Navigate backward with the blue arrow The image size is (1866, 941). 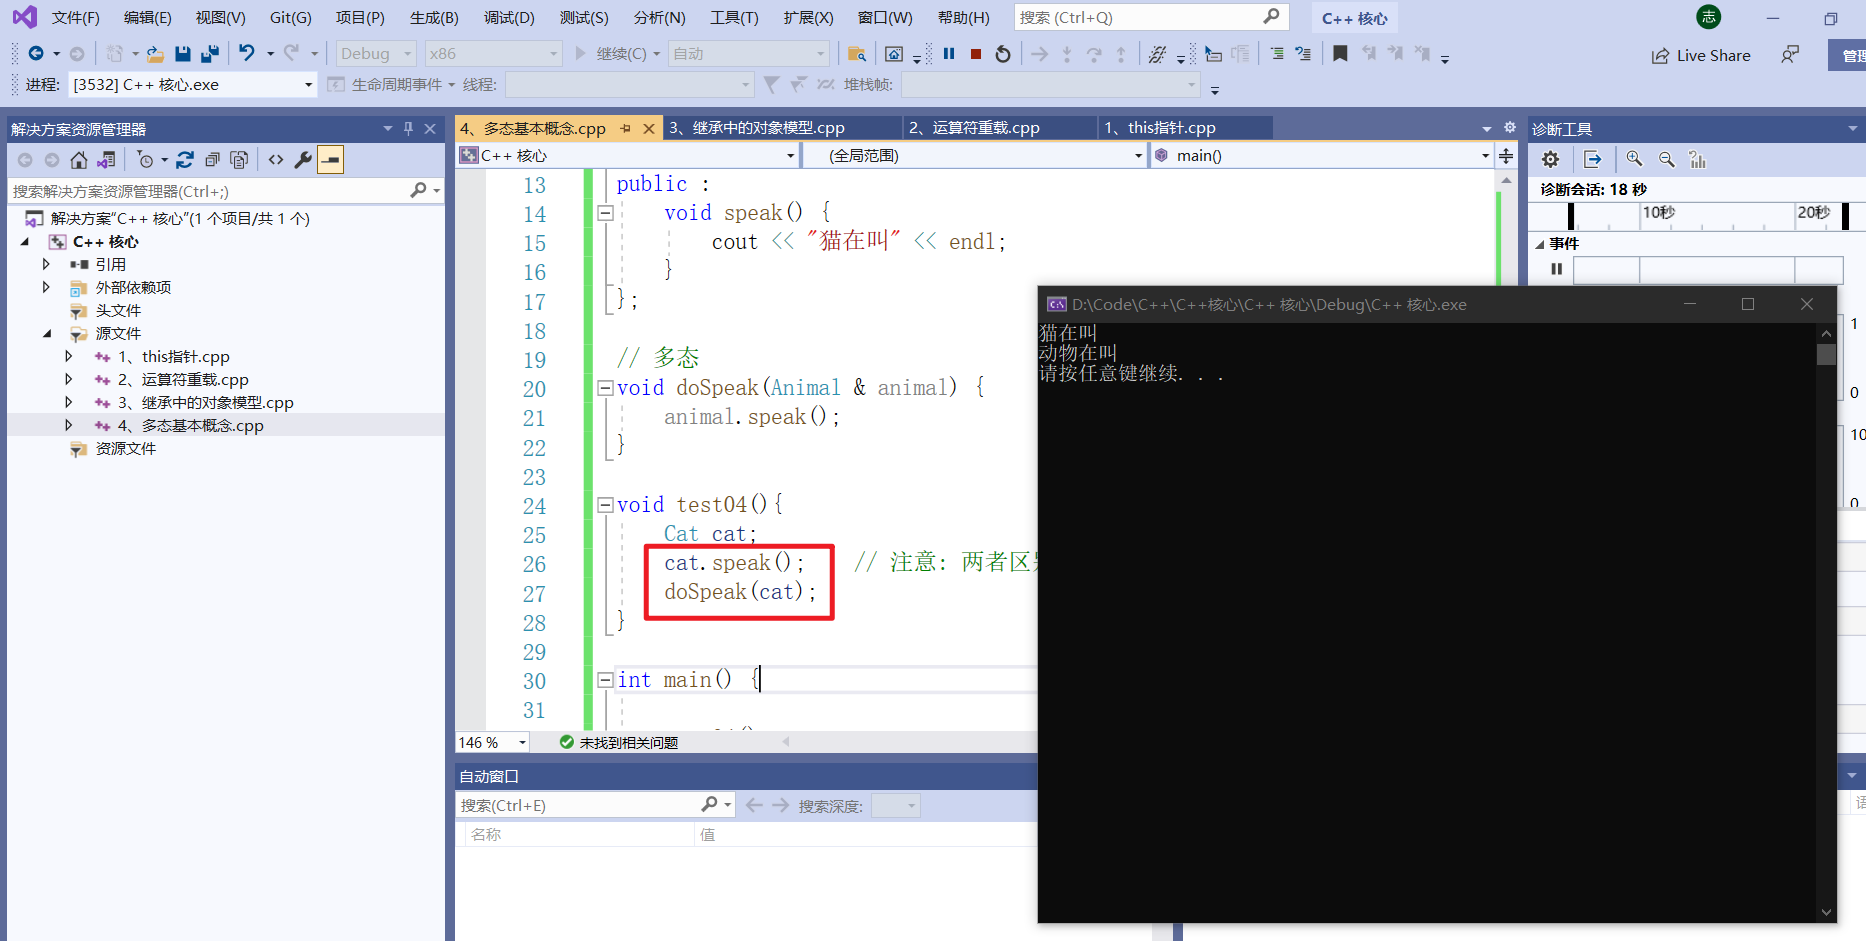36,54
